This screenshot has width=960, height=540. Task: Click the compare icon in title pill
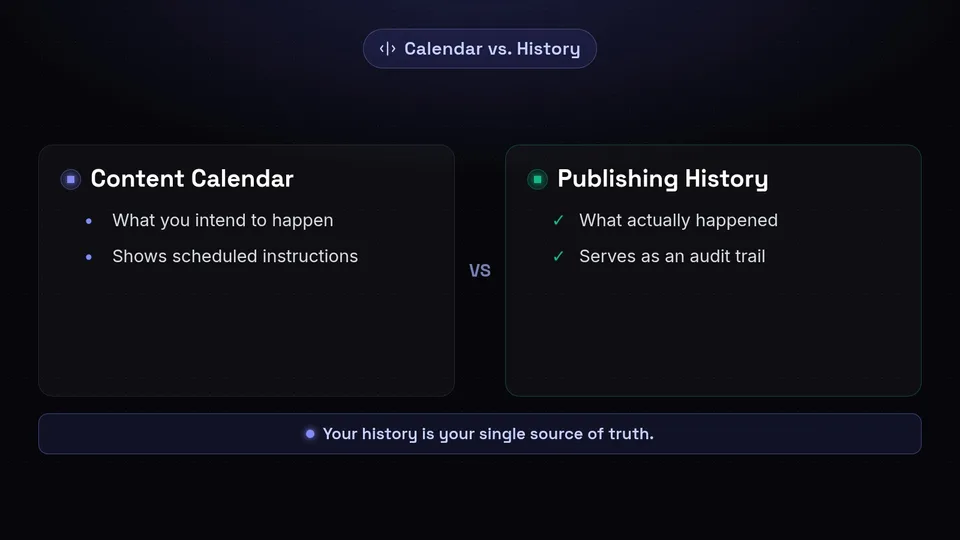point(388,48)
